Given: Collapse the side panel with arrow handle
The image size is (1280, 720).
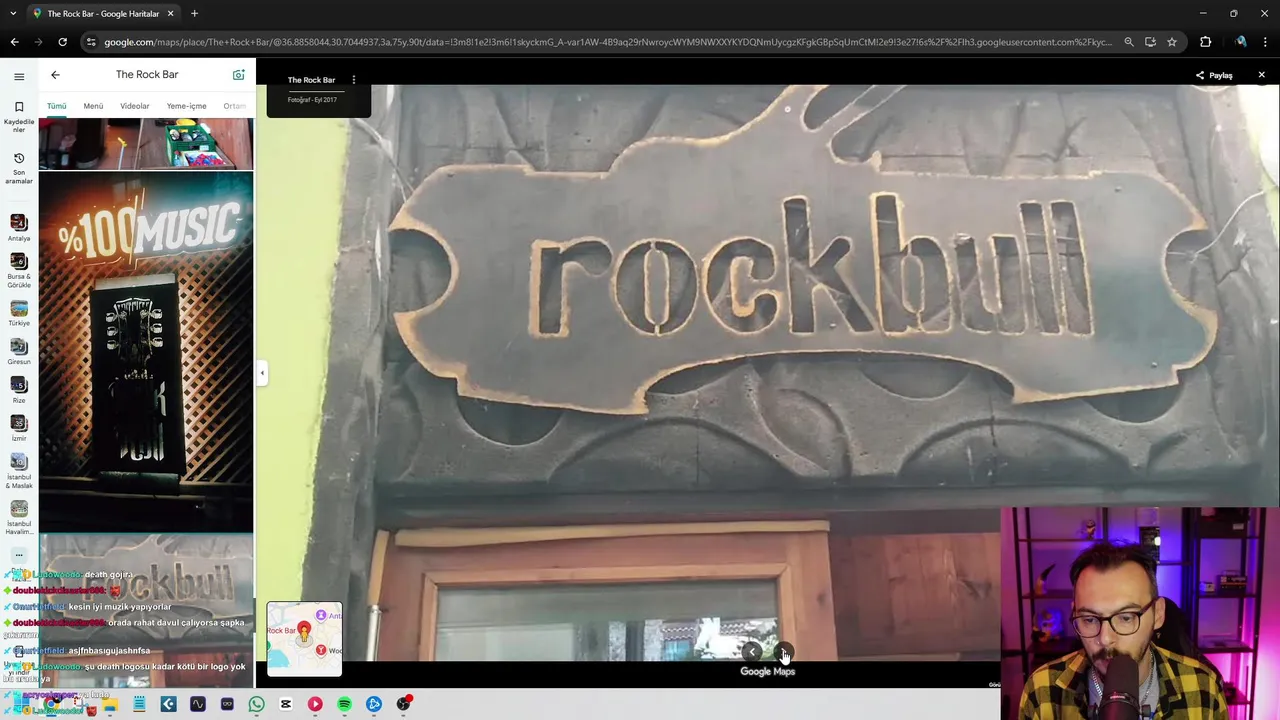Looking at the screenshot, I should point(262,373).
